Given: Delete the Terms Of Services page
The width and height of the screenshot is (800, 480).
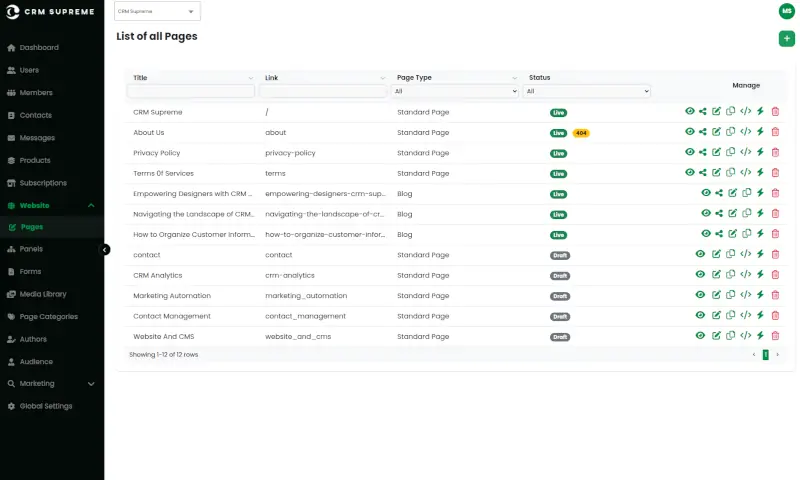Looking at the screenshot, I should coord(775,172).
